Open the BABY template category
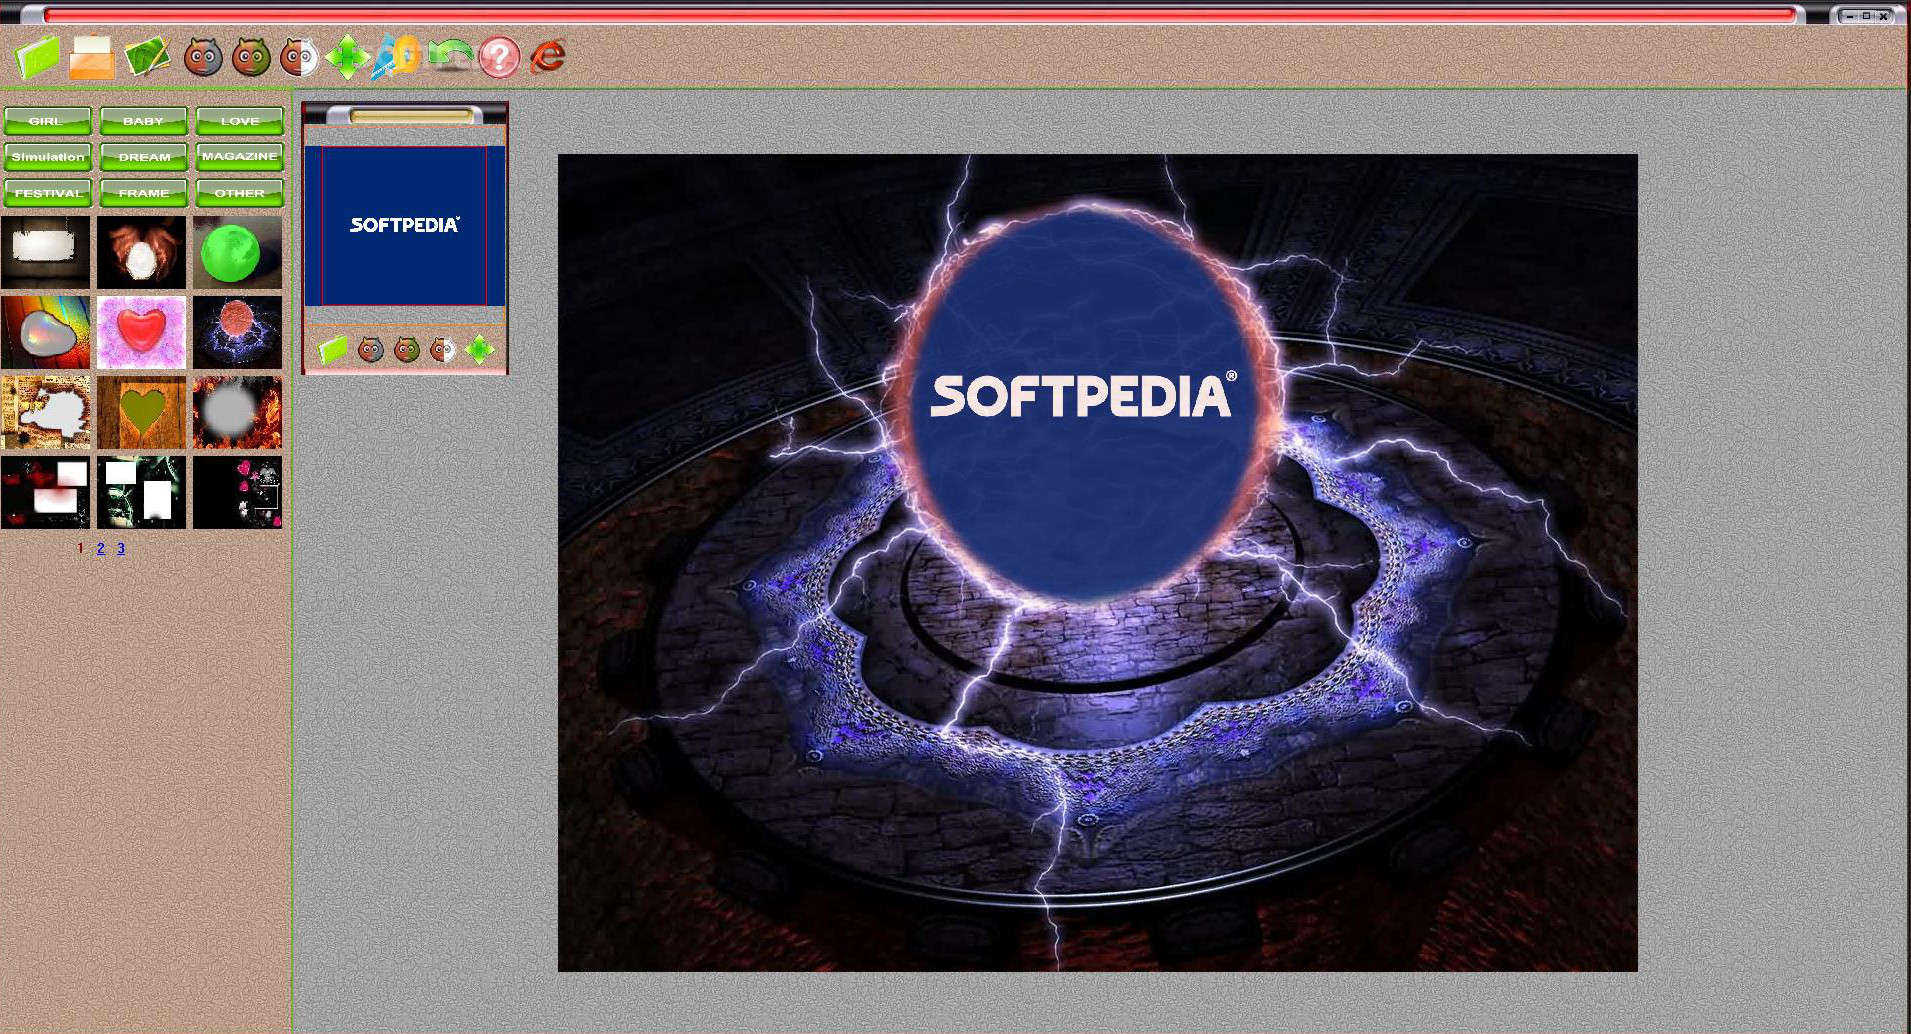This screenshot has height=1034, width=1911. coord(143,121)
